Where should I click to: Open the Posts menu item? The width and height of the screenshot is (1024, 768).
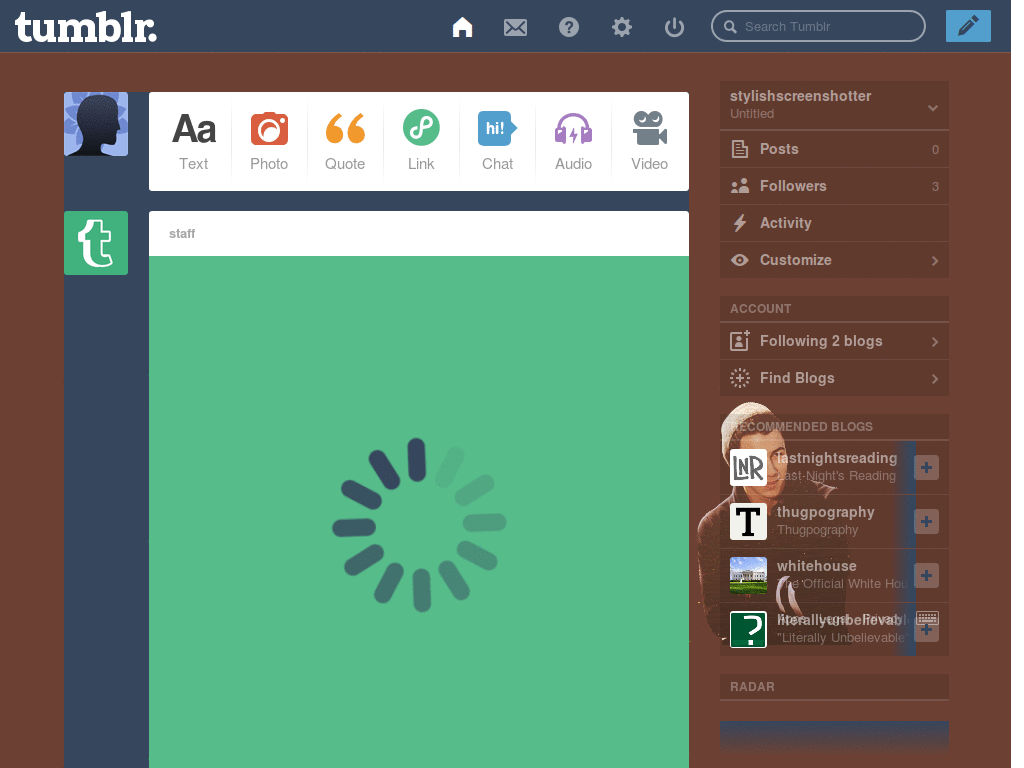click(835, 149)
